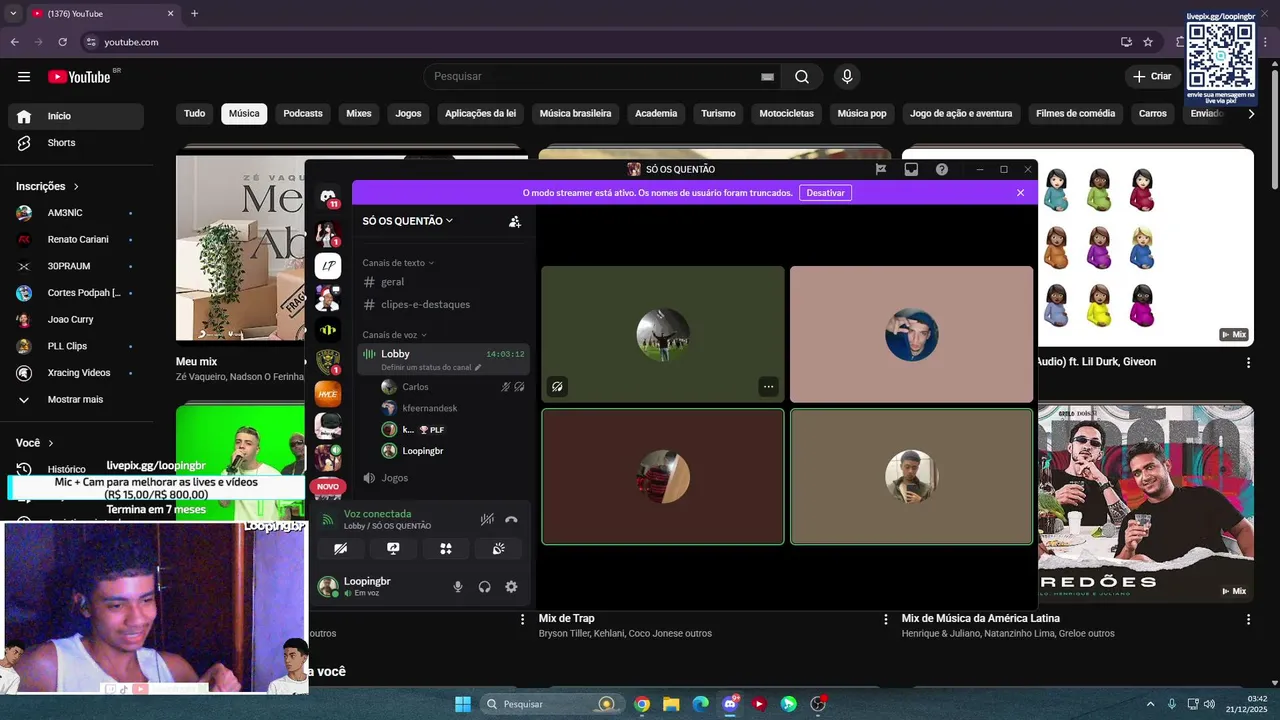Screen dimensions: 1280x720
Task: Deafen audio with the headphones icon
Action: point(485,587)
